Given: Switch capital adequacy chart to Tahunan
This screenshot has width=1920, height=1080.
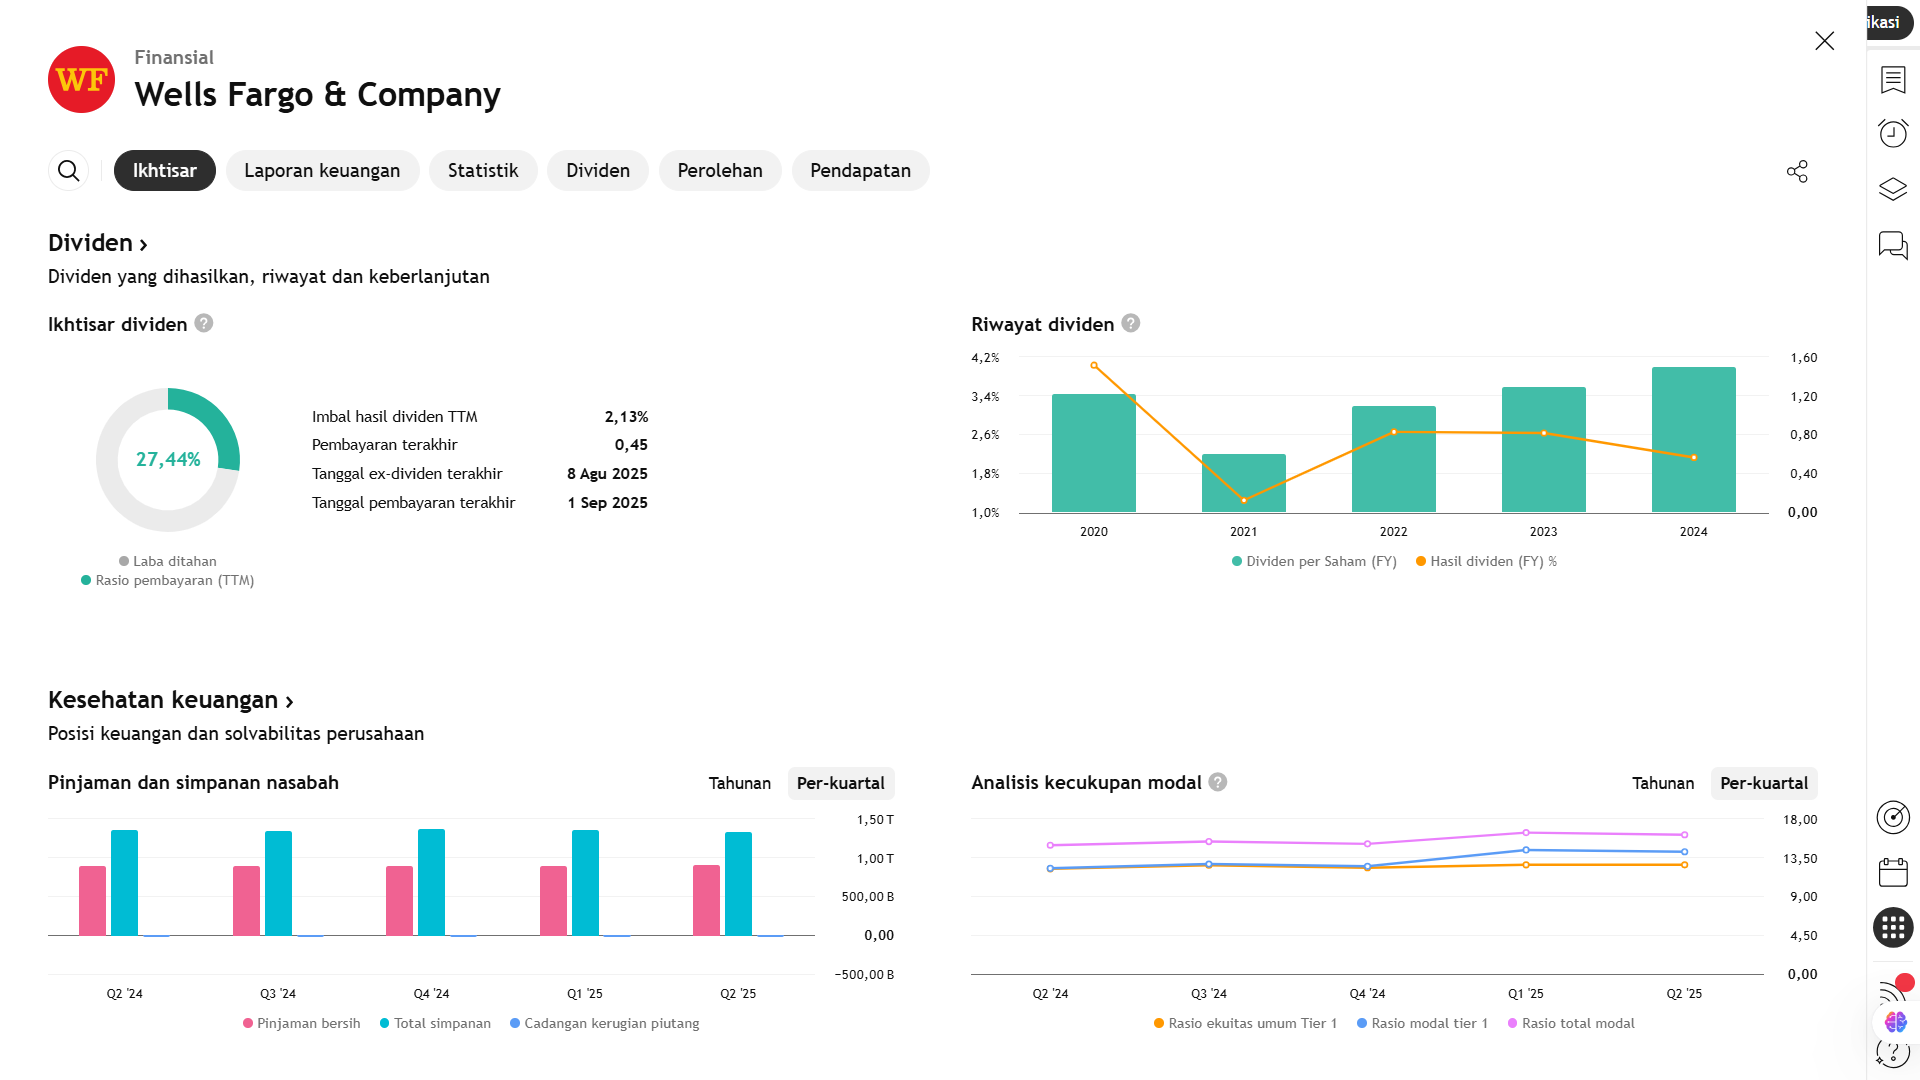Looking at the screenshot, I should coord(1662,783).
